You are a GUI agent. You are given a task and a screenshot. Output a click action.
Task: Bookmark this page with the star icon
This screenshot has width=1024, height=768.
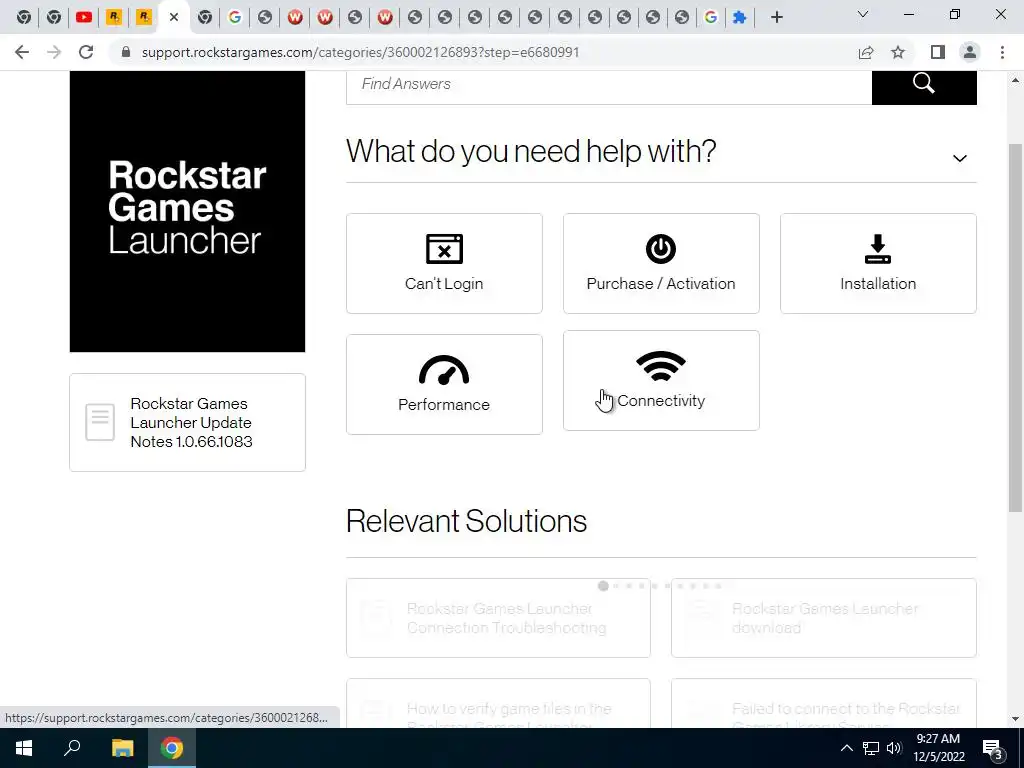[898, 52]
